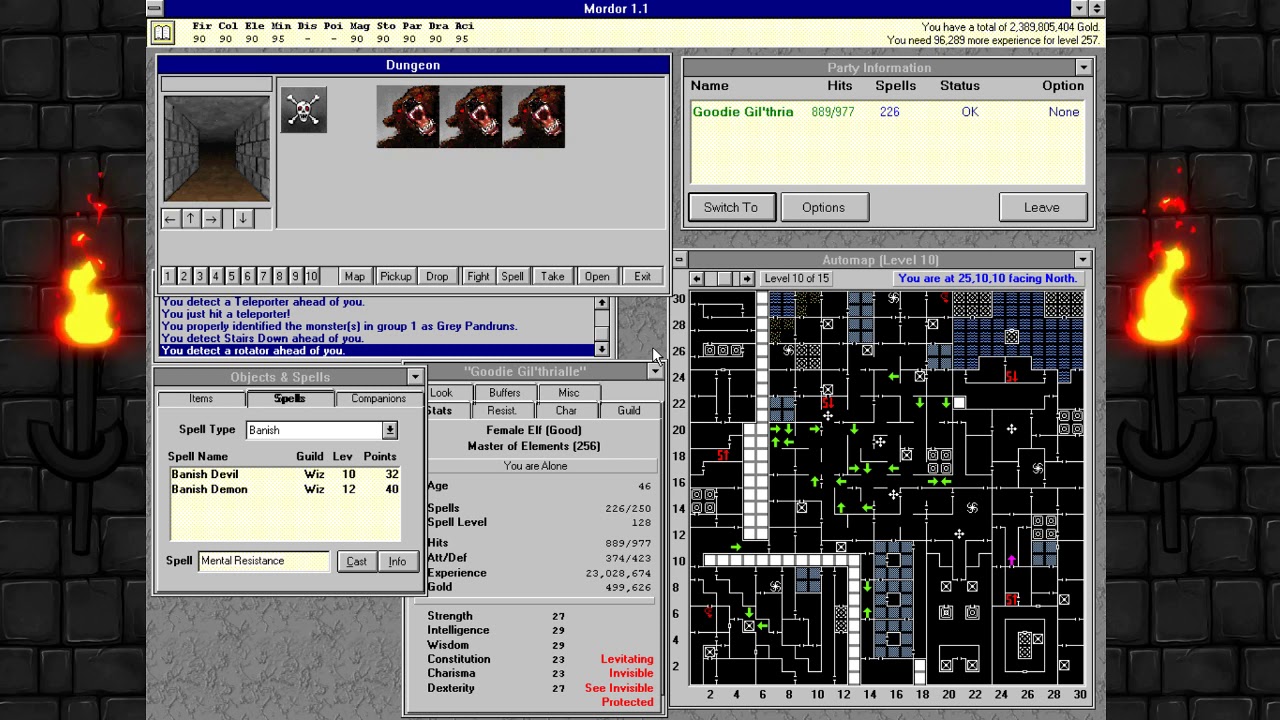This screenshot has height=720, width=1280.
Task: Minimize the Party Information window
Action: pos(1083,68)
